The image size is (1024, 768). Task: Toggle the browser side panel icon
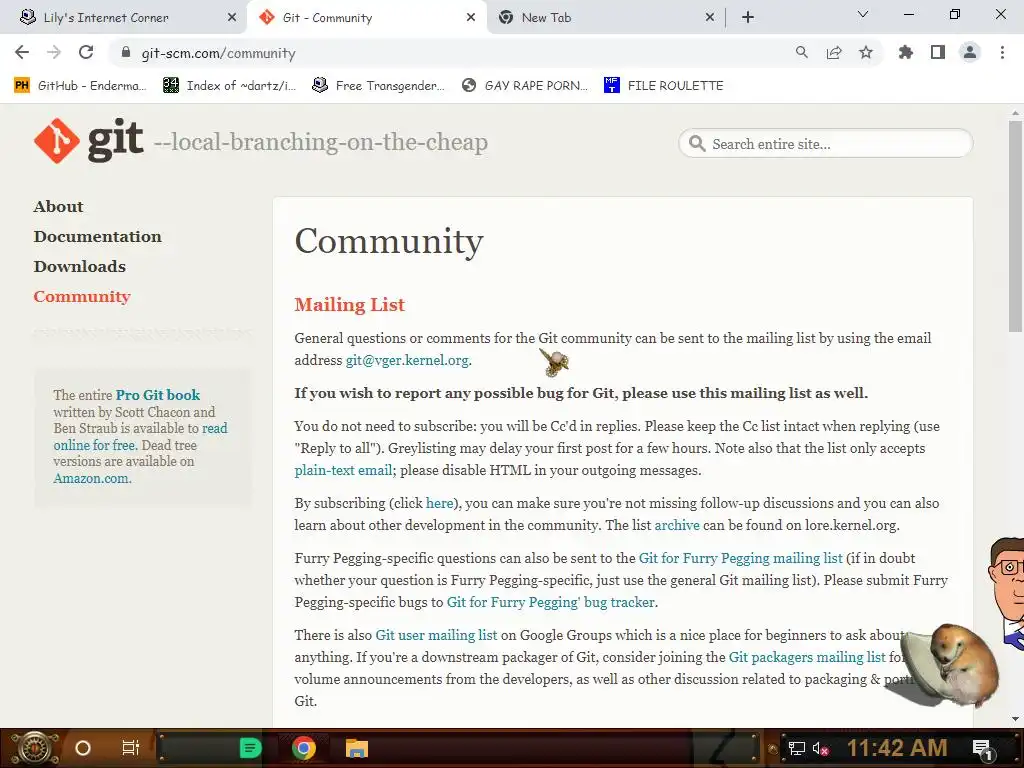(x=938, y=52)
